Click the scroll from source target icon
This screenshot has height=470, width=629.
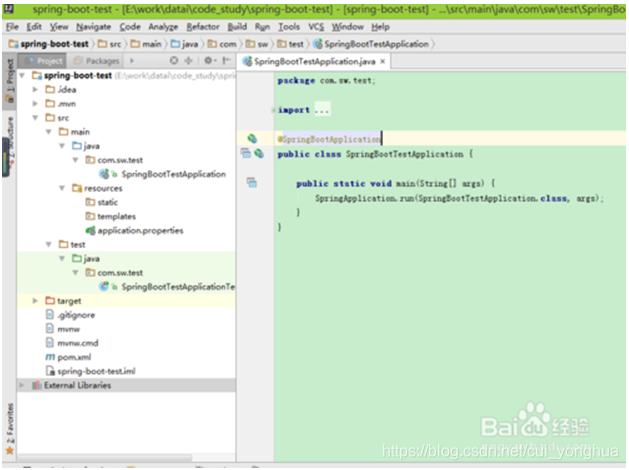[x=174, y=61]
